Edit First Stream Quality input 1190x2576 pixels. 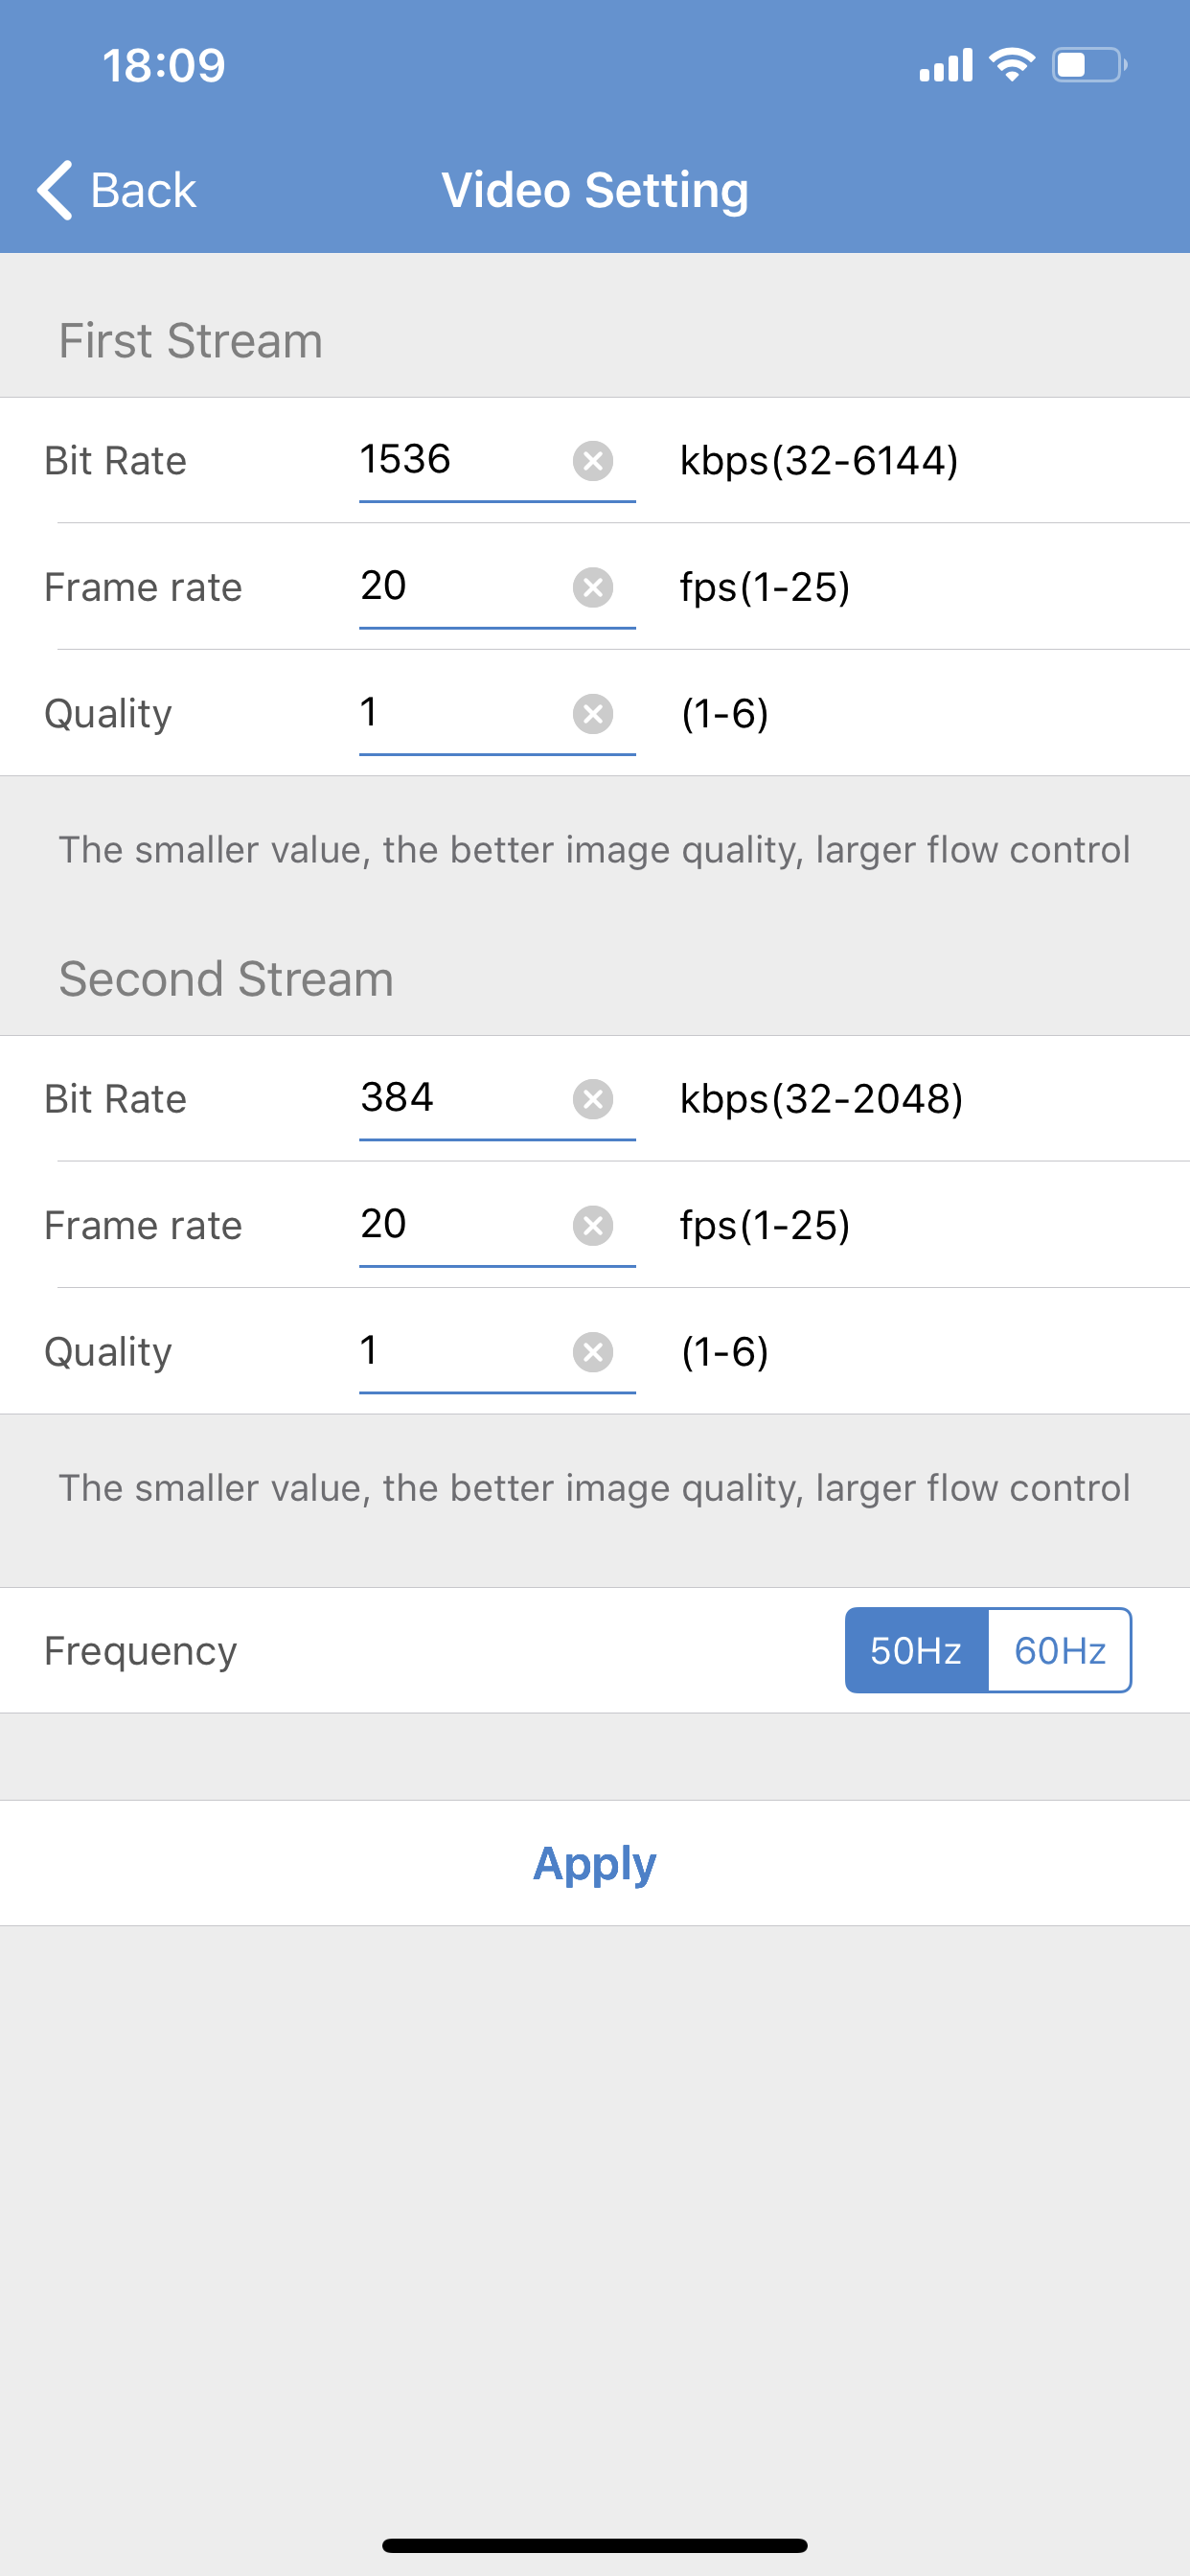463,713
